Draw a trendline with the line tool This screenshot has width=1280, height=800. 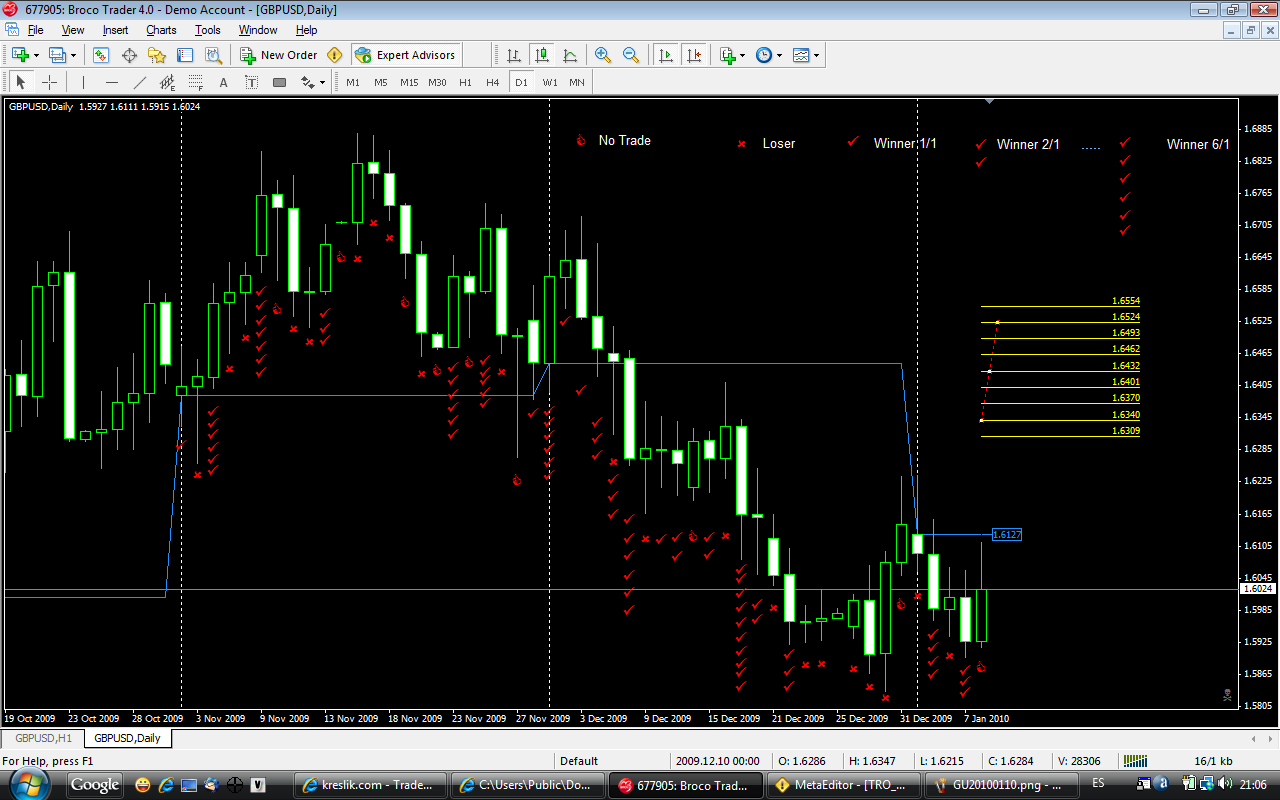(x=140, y=82)
